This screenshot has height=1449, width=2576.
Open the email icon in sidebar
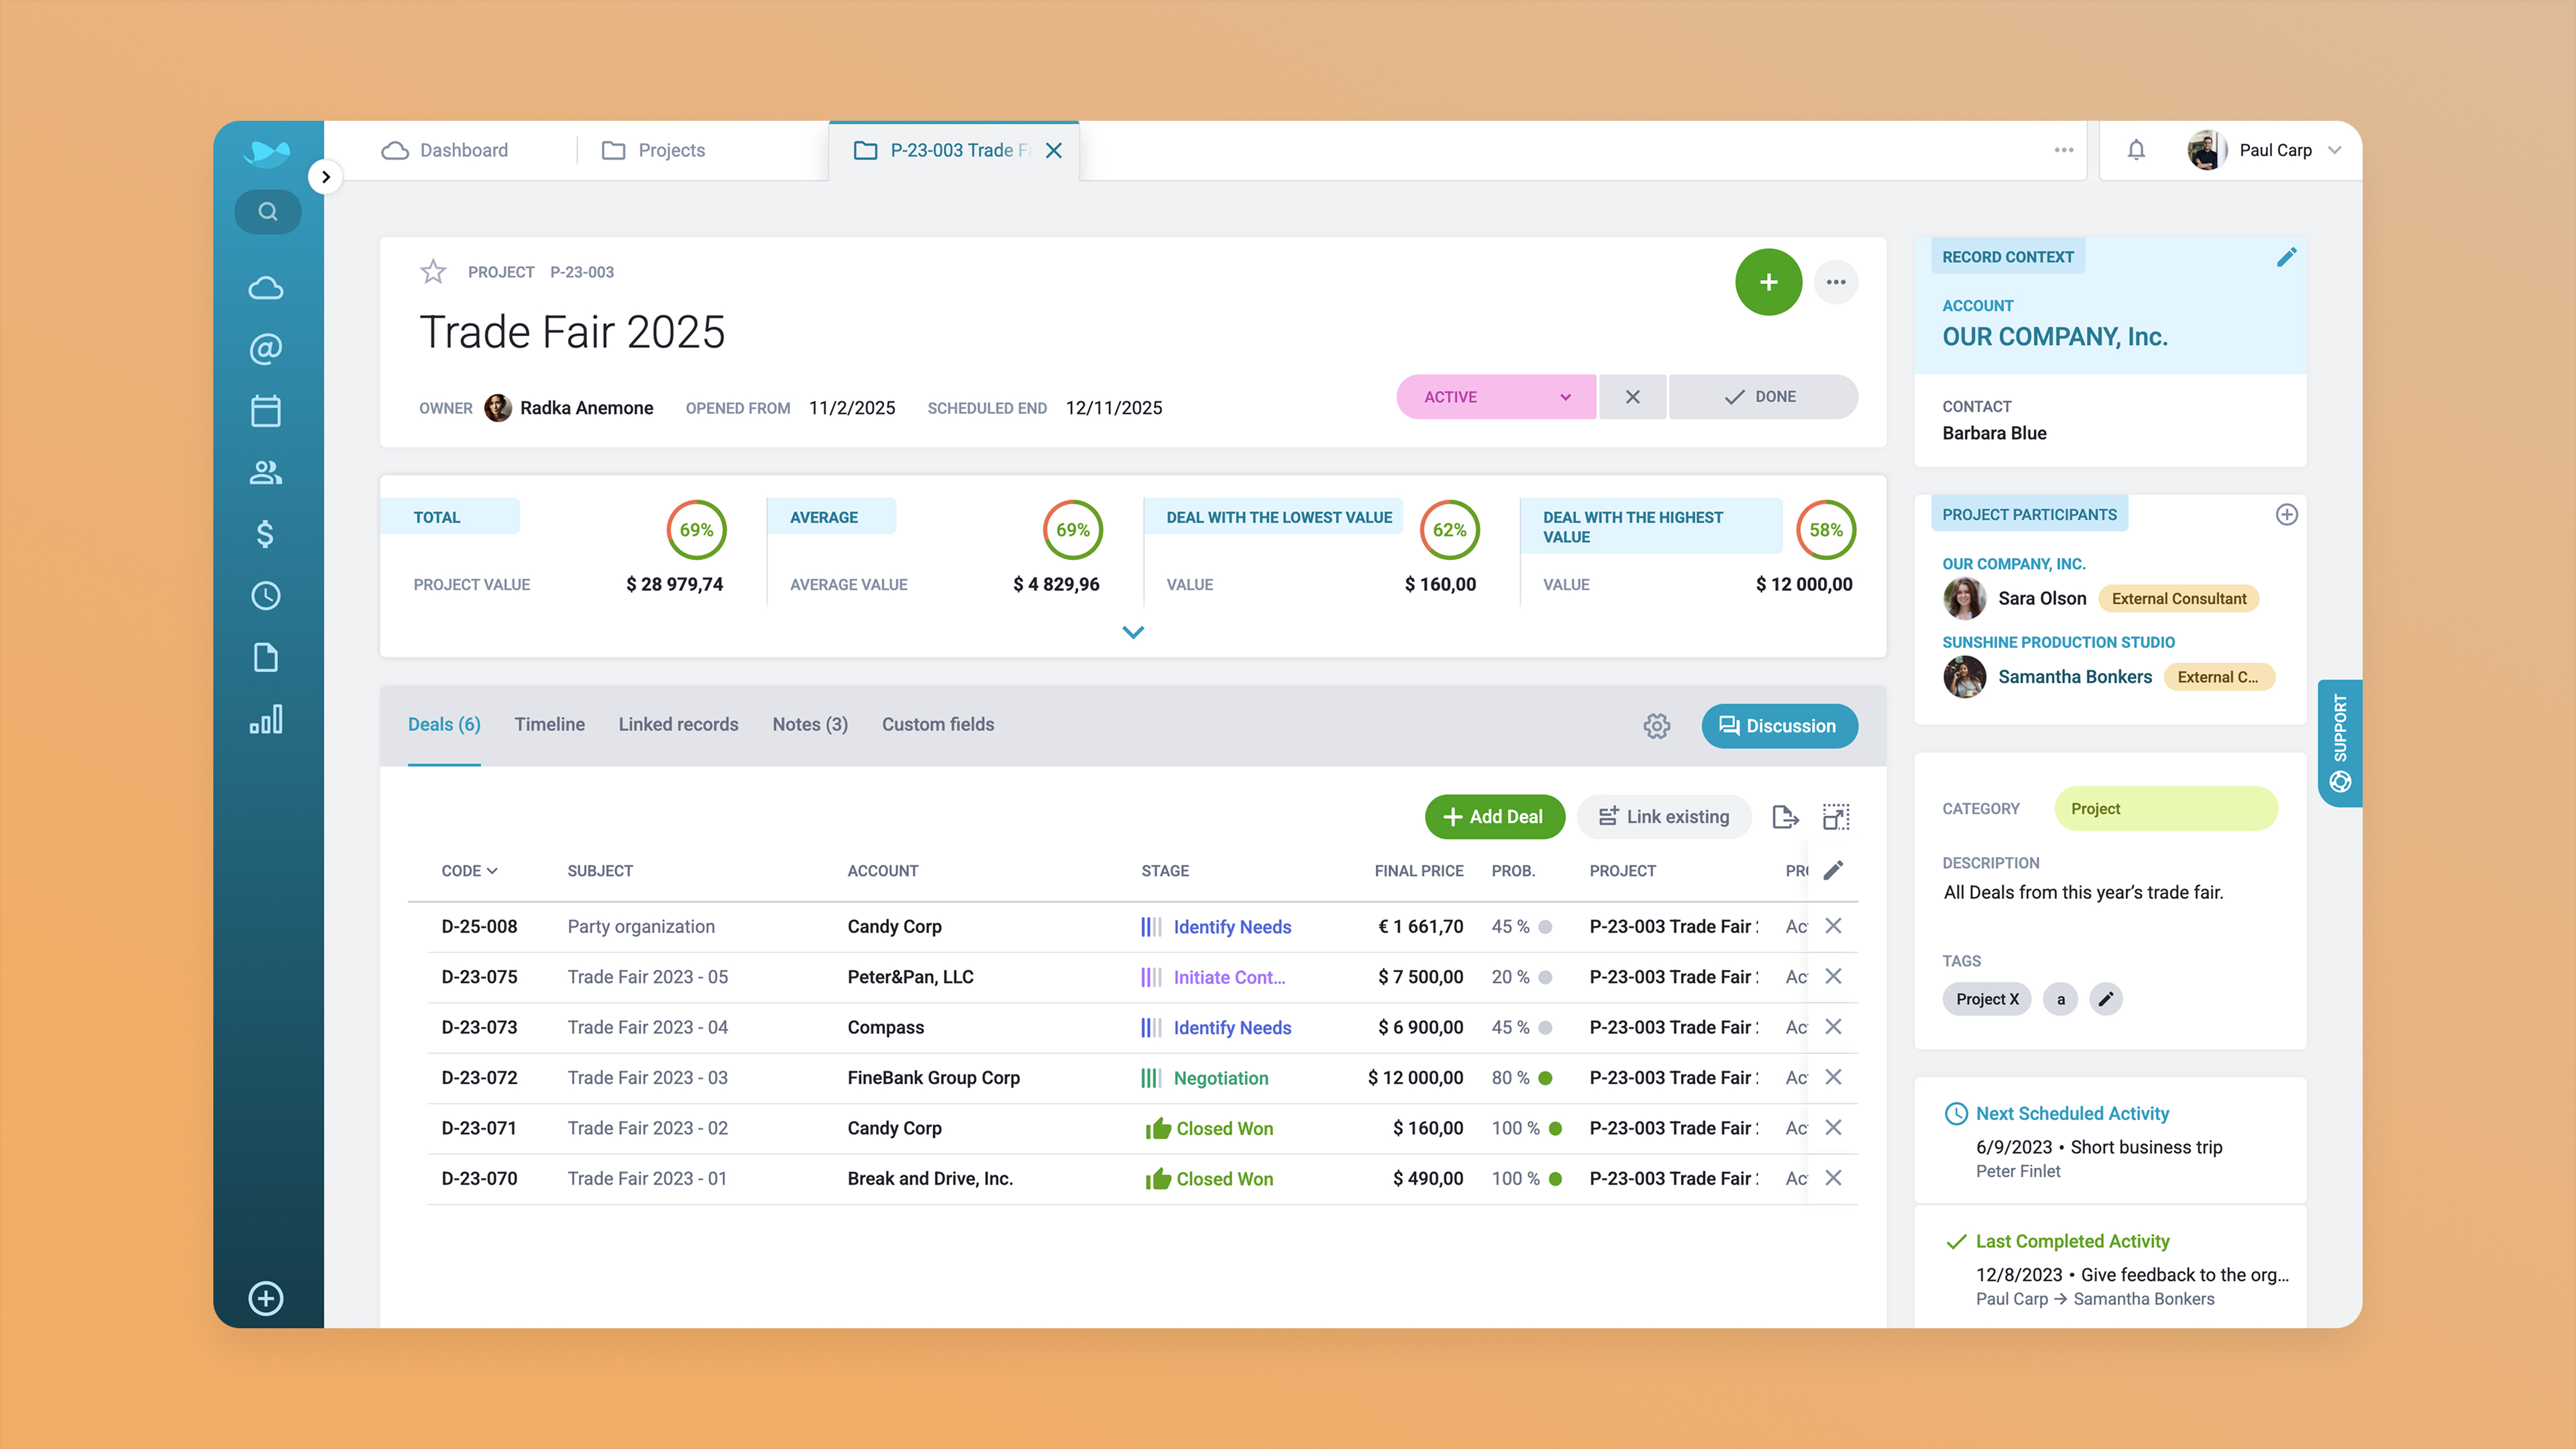pyautogui.click(x=266, y=349)
